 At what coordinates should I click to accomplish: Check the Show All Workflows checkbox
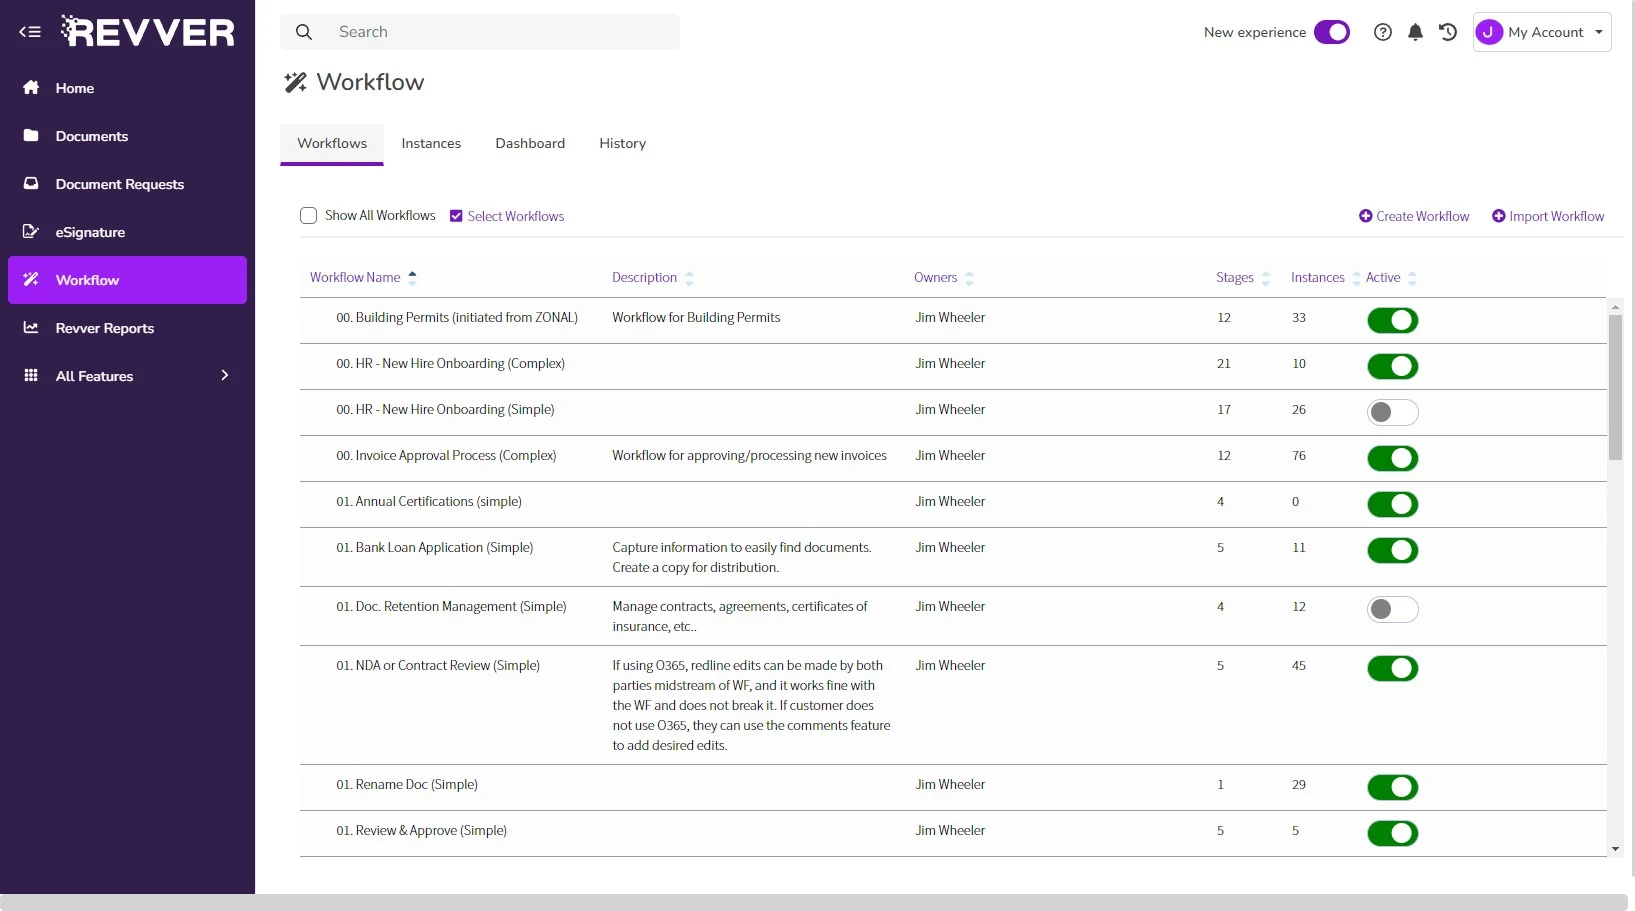[x=309, y=216]
